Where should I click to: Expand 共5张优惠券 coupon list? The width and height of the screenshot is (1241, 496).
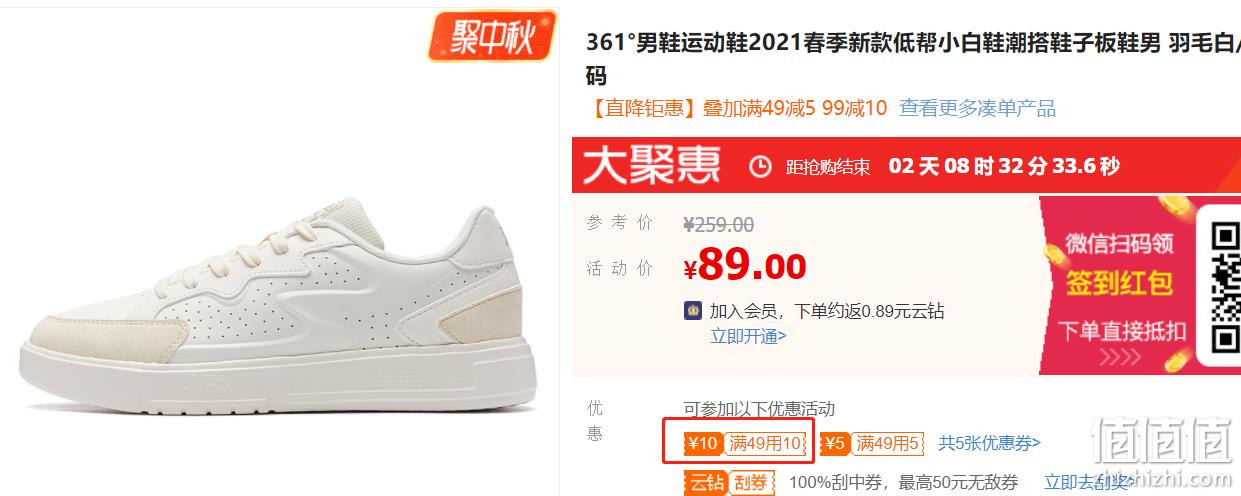click(x=989, y=443)
